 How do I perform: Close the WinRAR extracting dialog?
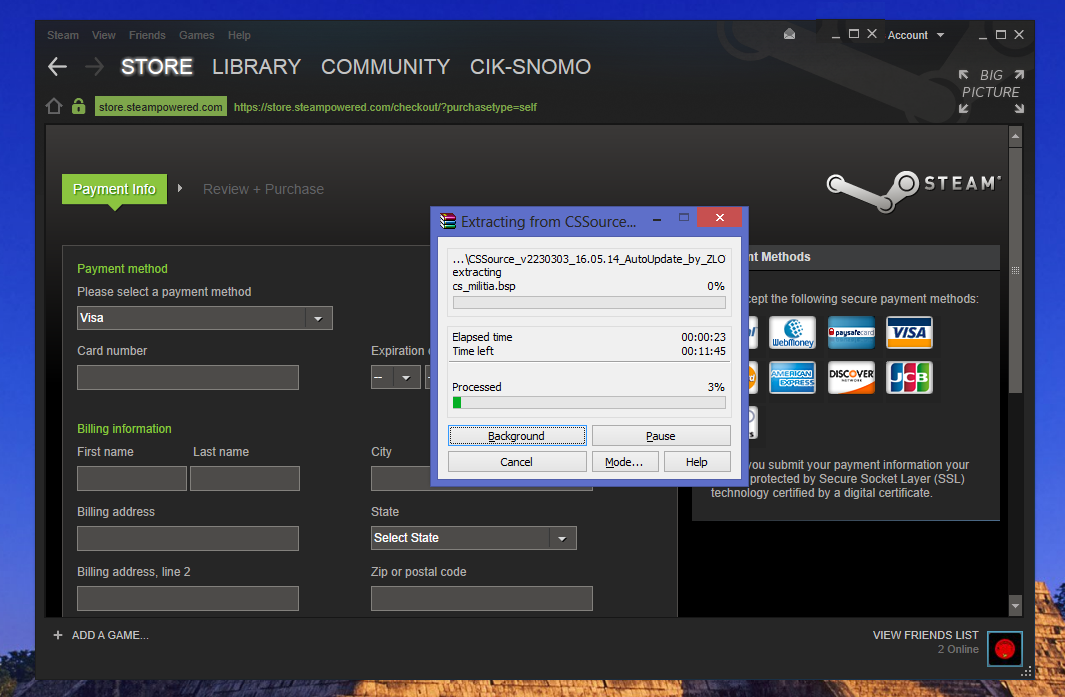720,217
